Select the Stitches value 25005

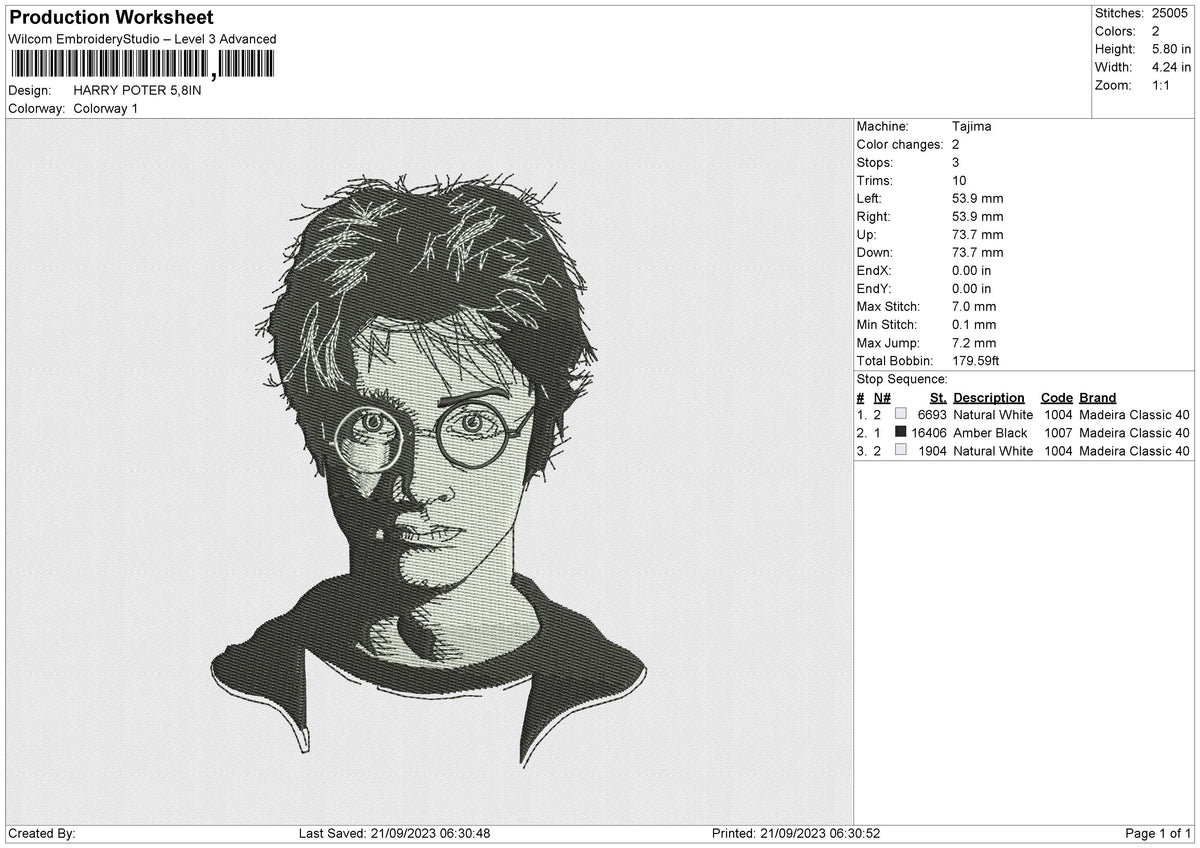click(x=1171, y=13)
